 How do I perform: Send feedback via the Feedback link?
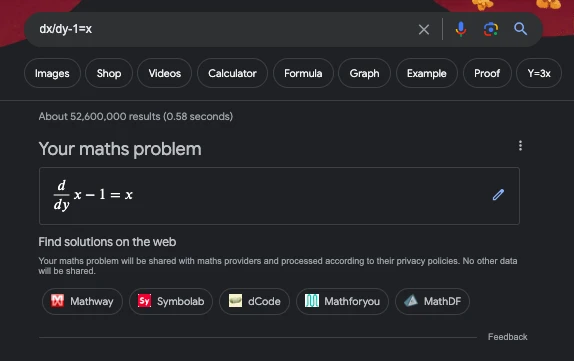[x=507, y=337]
